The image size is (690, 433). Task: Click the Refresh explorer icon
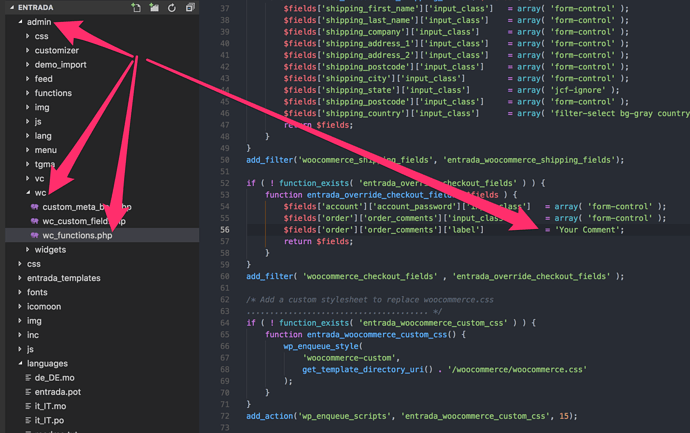pos(172,7)
